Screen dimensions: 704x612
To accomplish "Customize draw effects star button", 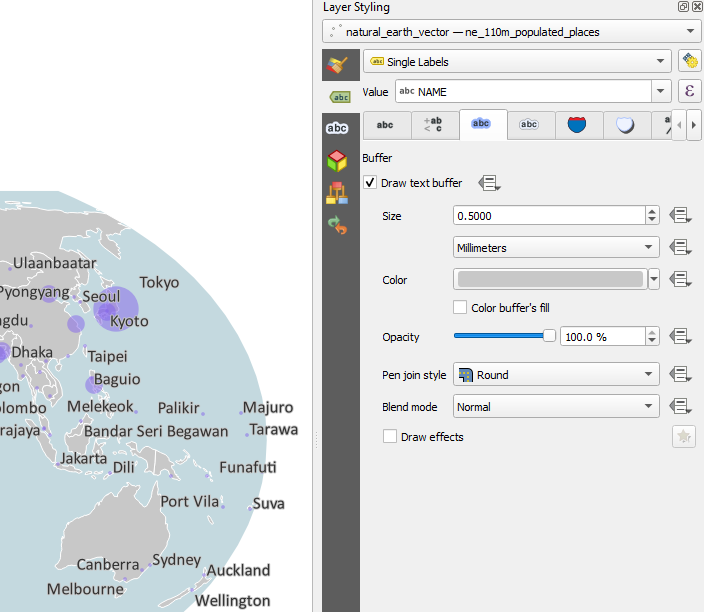I will 684,436.
